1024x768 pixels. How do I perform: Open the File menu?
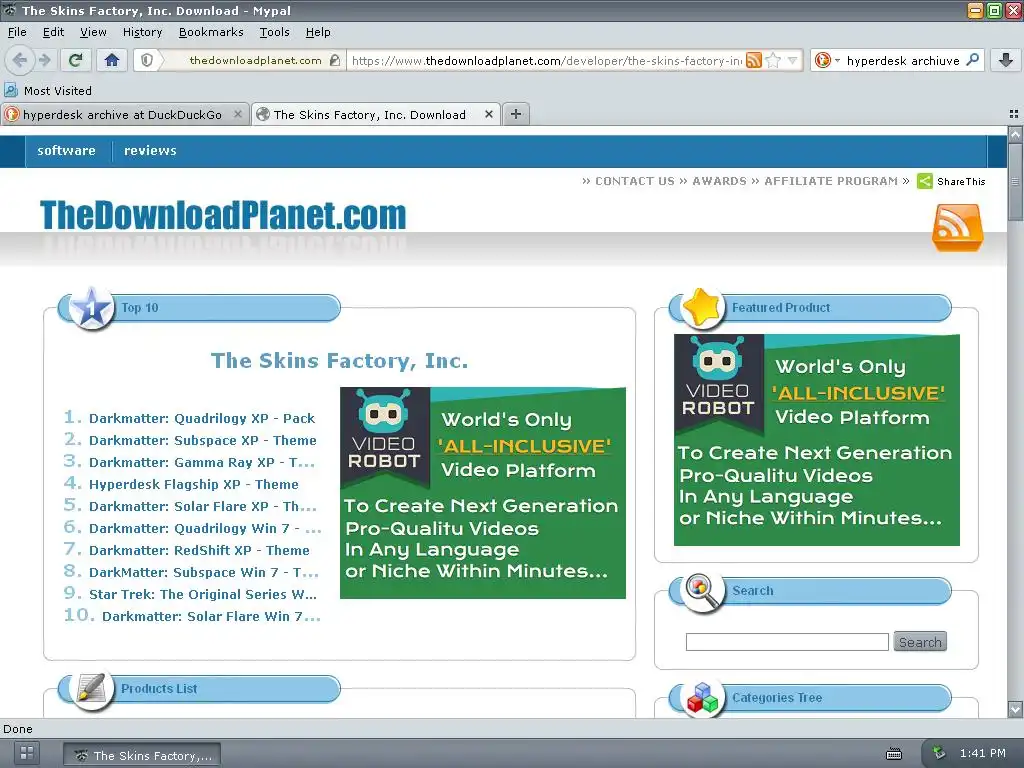tap(17, 32)
